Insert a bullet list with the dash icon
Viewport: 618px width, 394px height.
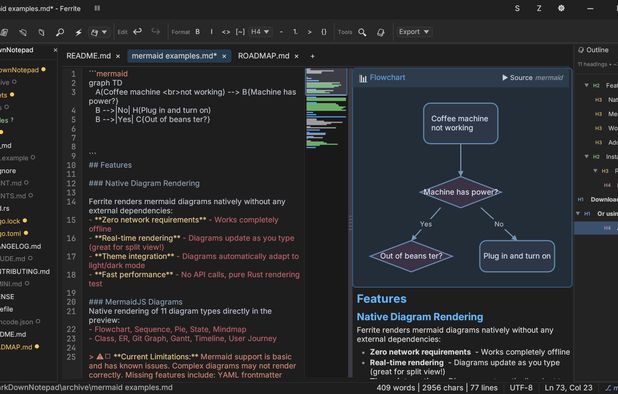(281, 32)
